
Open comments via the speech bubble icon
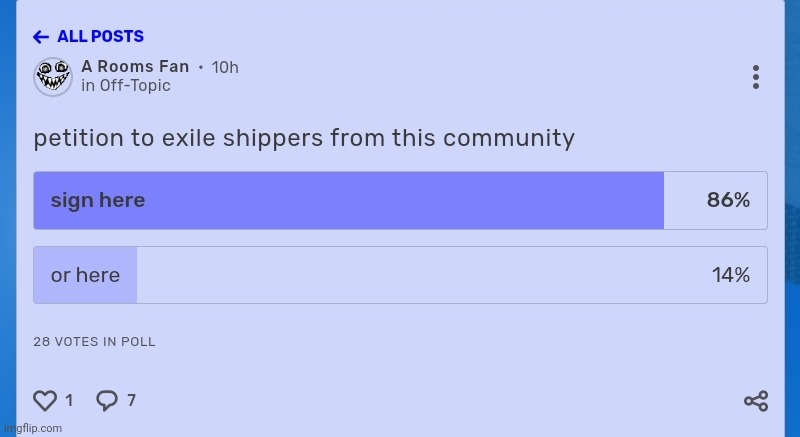click(107, 401)
